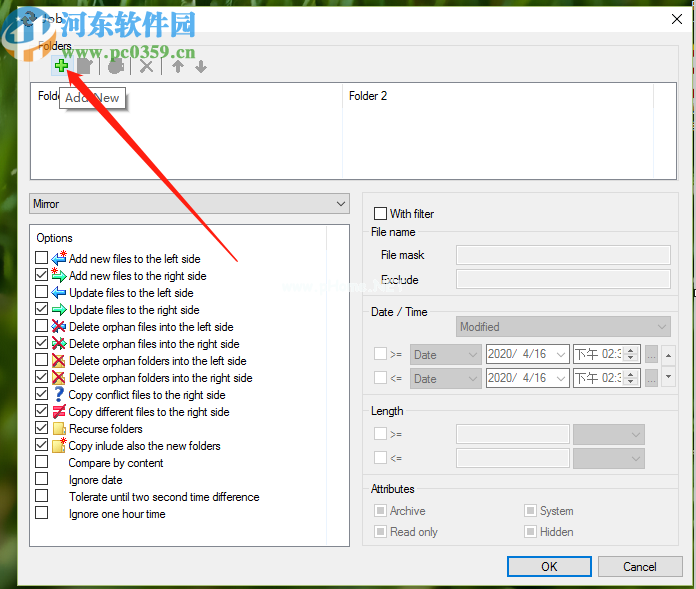Click the Exclude text field
The width and height of the screenshot is (696, 589).
(x=563, y=279)
